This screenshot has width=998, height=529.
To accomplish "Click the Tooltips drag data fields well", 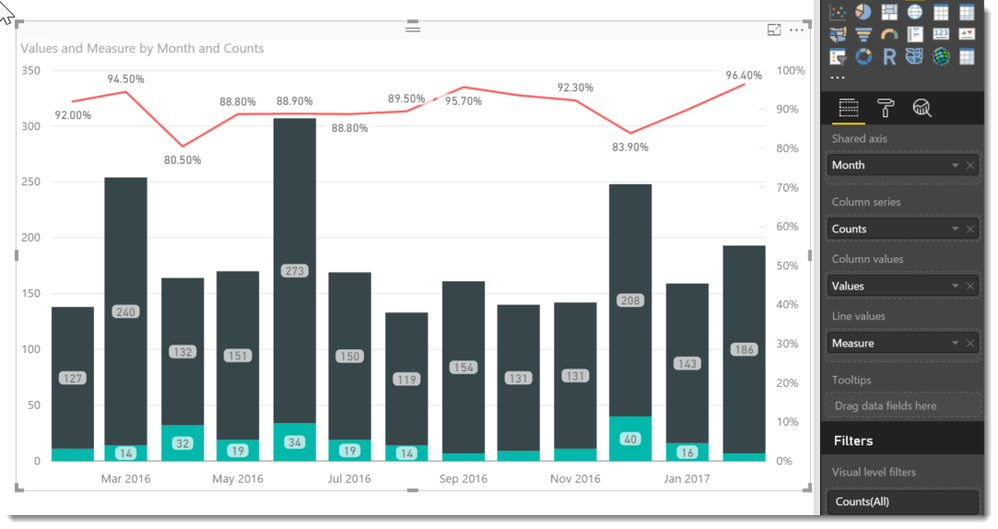I will (902, 406).
